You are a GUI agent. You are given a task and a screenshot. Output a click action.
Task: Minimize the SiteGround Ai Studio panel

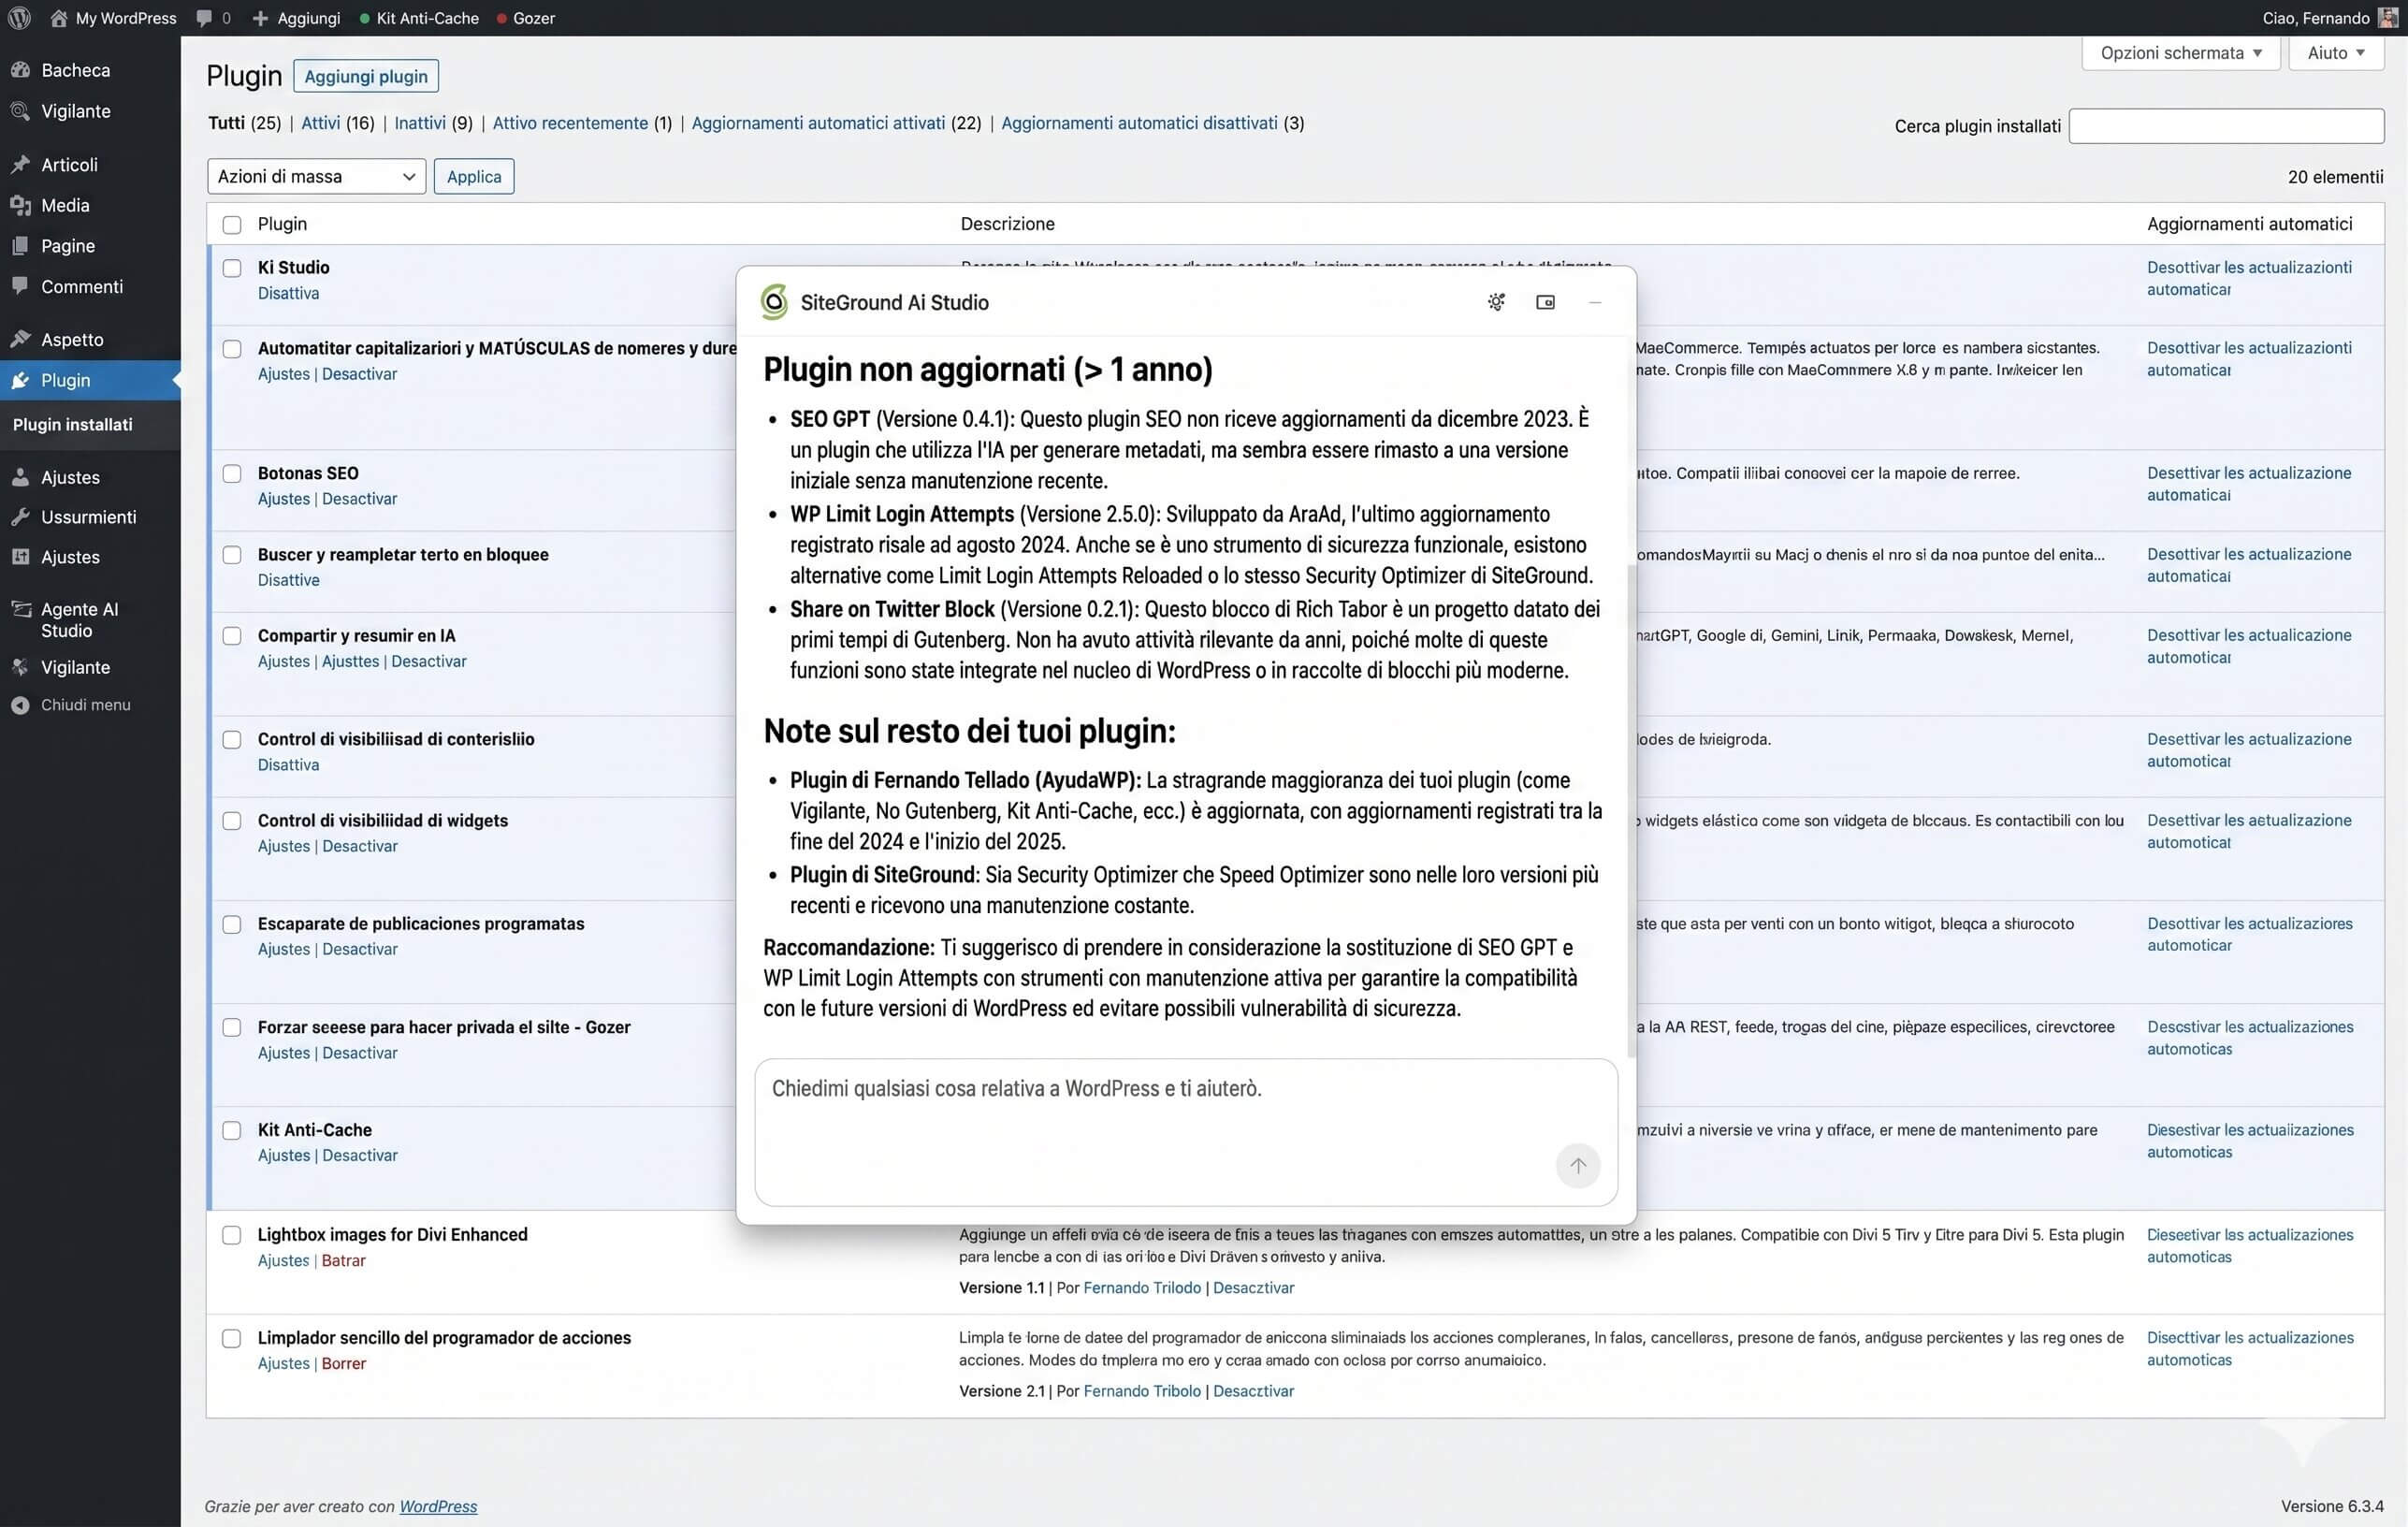coord(1595,302)
